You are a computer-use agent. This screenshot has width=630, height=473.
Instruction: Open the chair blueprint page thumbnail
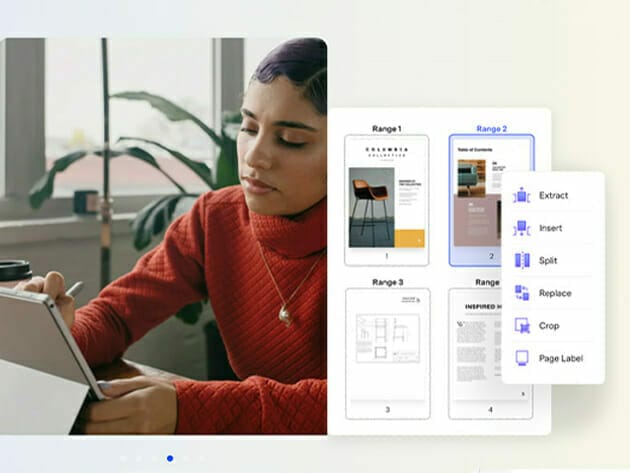coord(386,345)
